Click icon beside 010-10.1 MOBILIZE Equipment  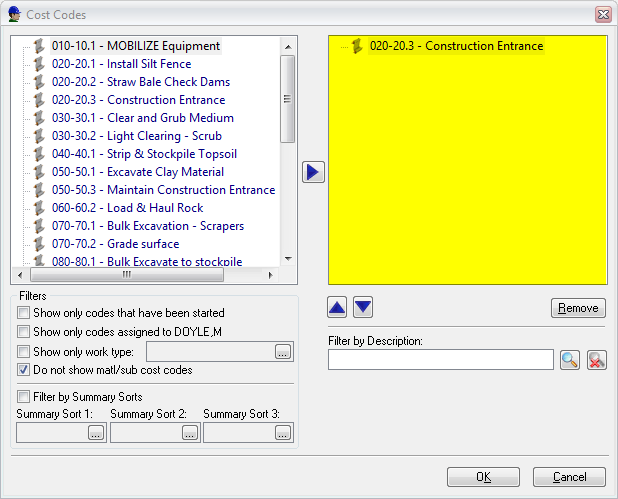click(39, 46)
